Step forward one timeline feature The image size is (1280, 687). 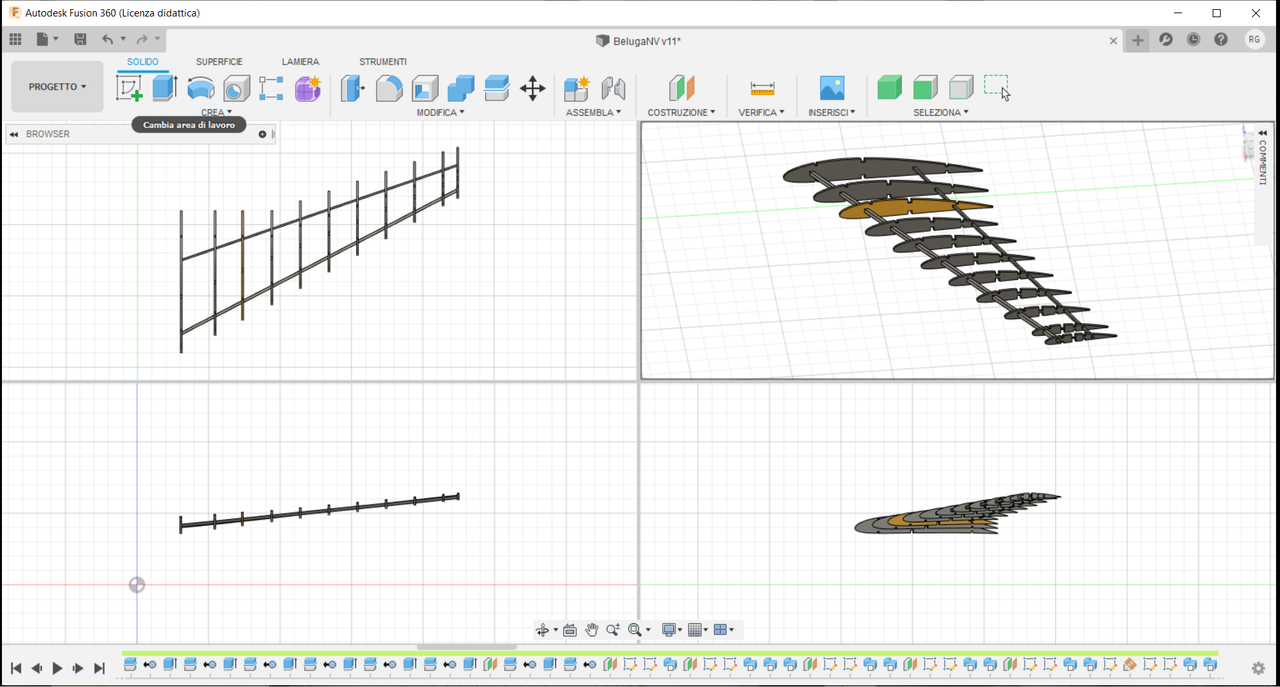click(78, 668)
